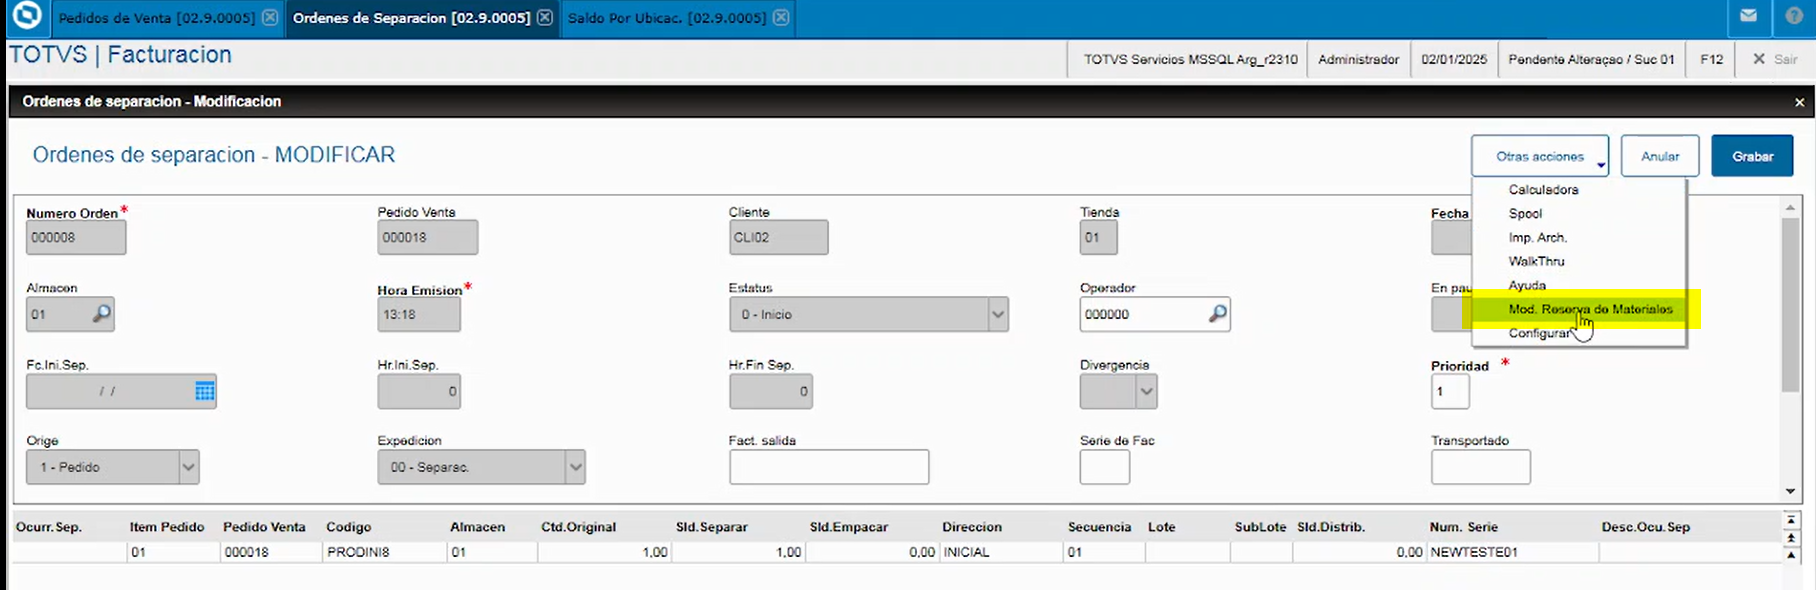The width and height of the screenshot is (1816, 590).
Task: Expand the Estatus combo box
Action: (997, 314)
